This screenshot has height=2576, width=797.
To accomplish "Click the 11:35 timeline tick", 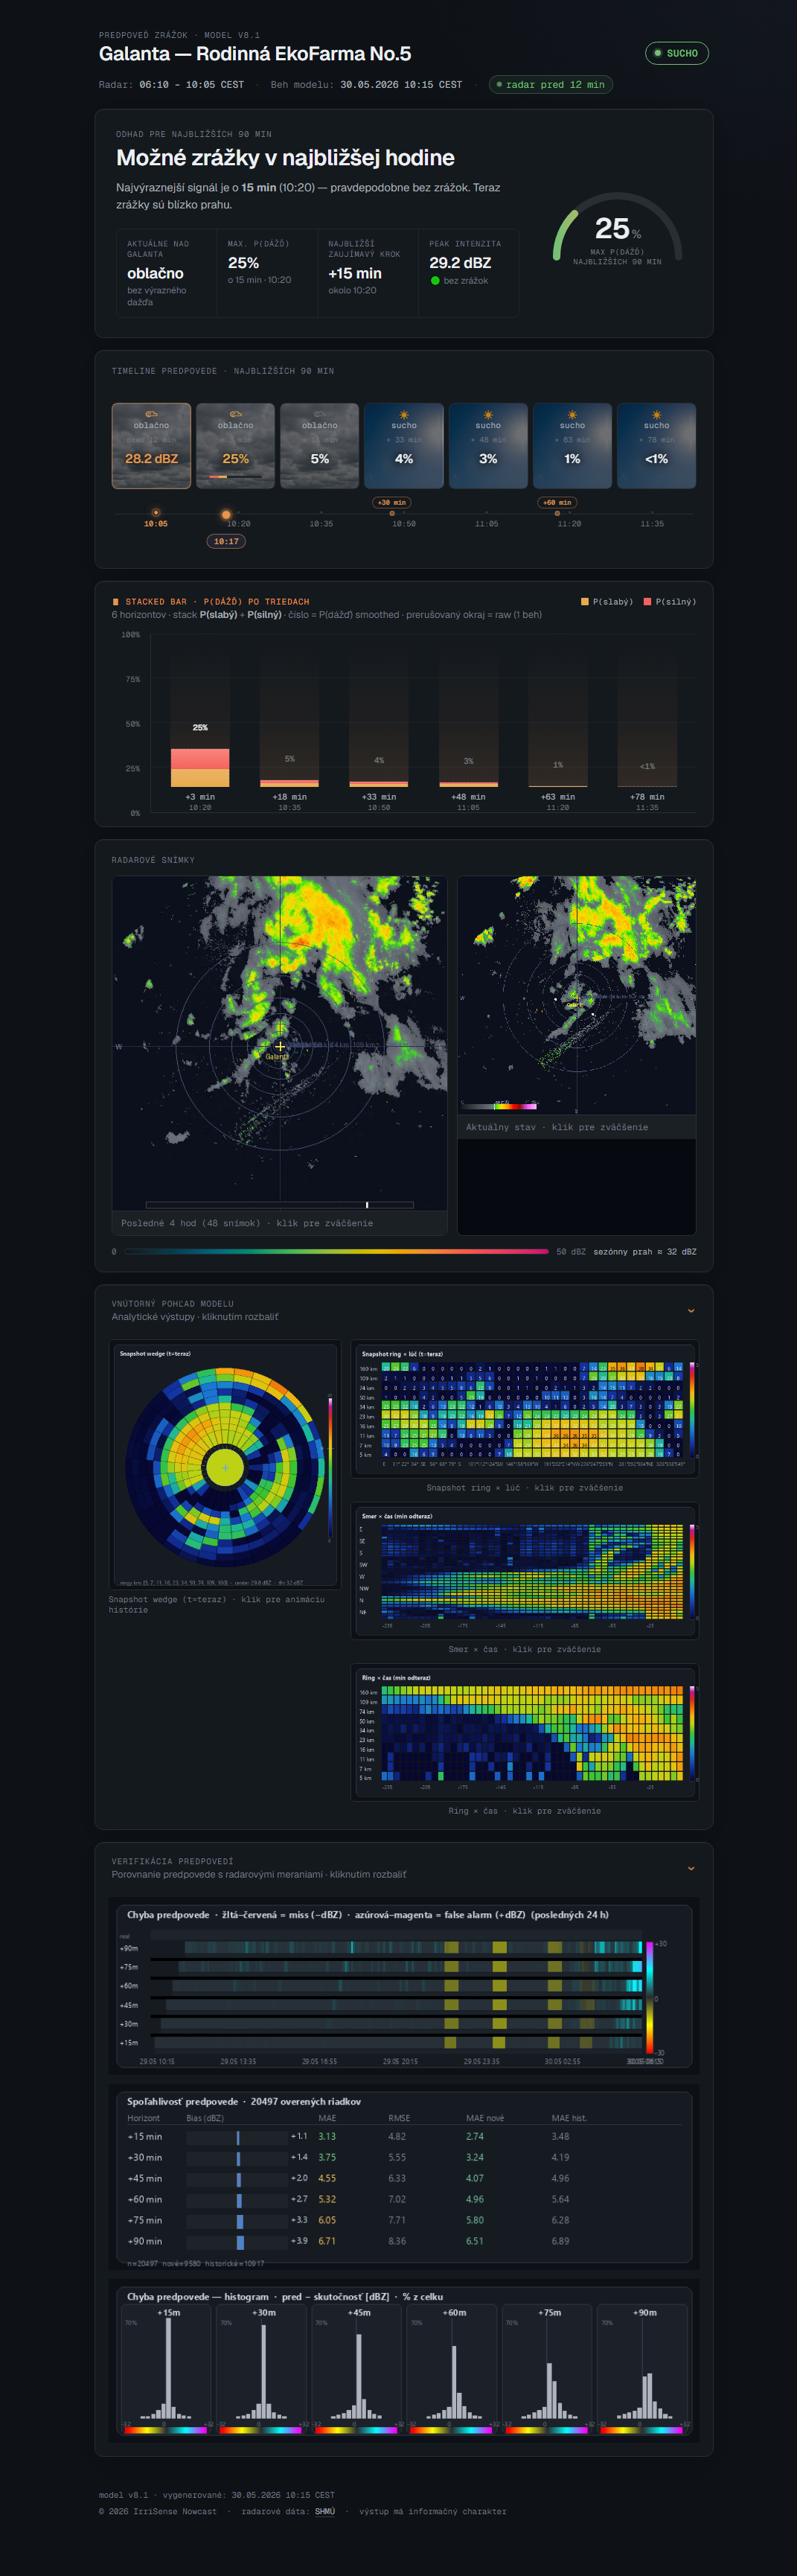I will click(651, 524).
